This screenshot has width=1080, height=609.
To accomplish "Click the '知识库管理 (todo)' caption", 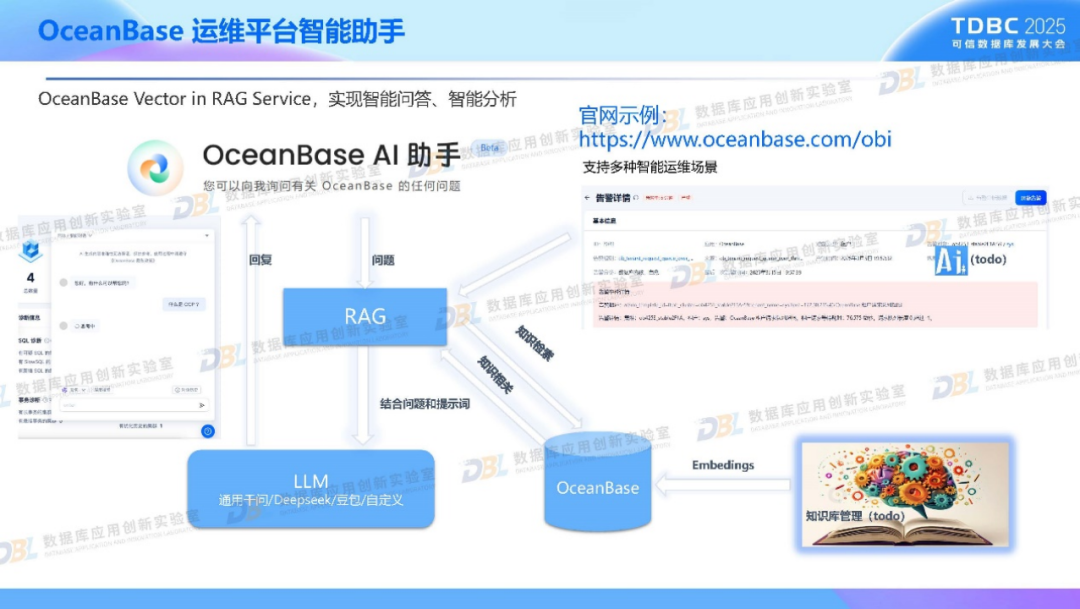I will [x=856, y=516].
